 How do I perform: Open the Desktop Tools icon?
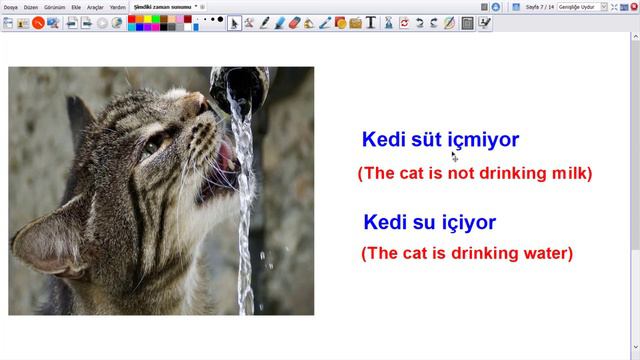click(x=53, y=23)
